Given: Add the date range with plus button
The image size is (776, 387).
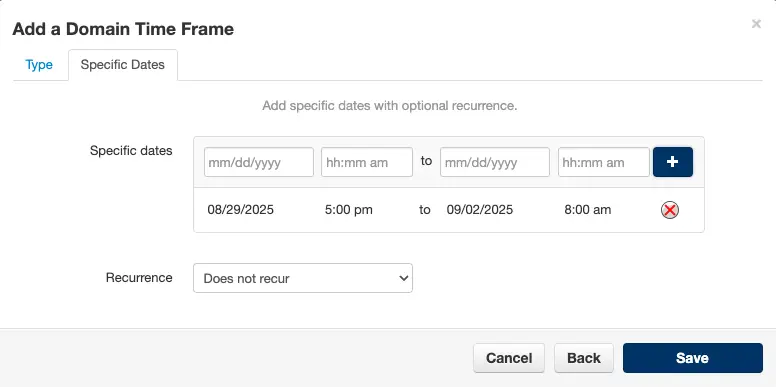Looking at the screenshot, I should [673, 162].
